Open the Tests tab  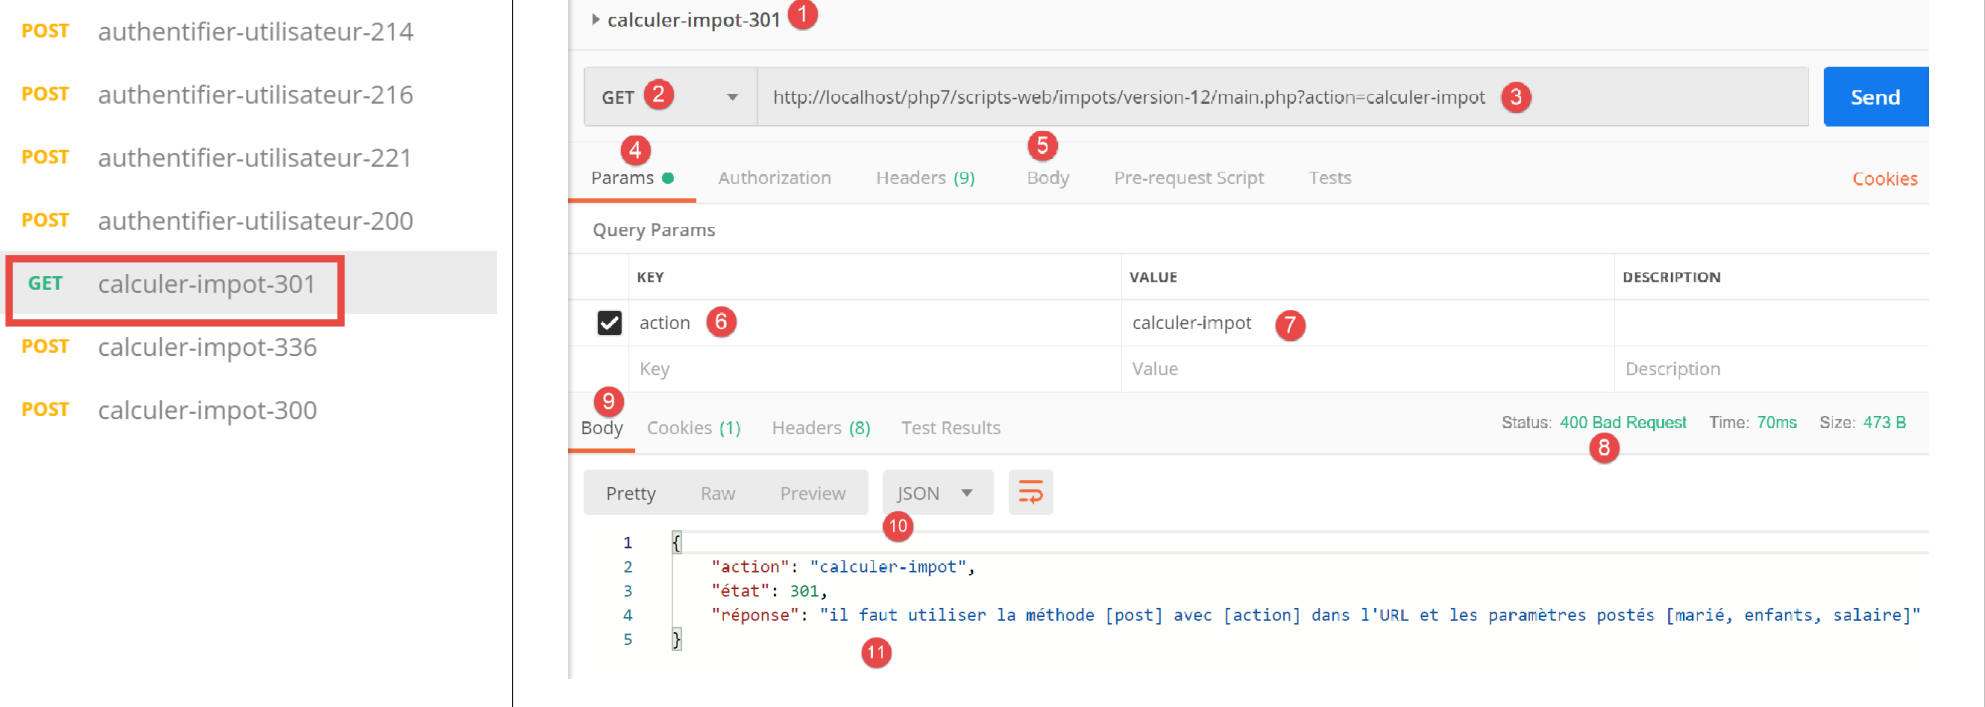1329,178
